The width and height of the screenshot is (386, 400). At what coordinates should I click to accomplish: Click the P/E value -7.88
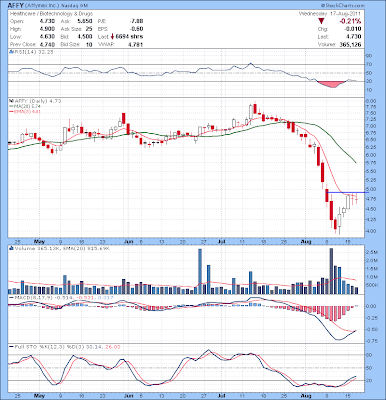[136, 21]
